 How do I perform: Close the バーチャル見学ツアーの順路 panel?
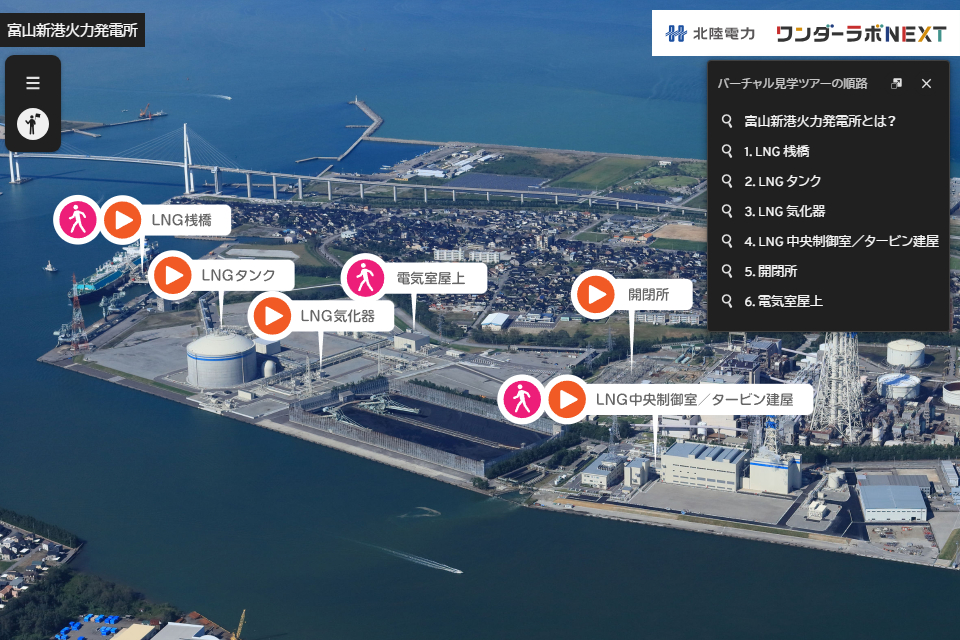click(x=926, y=84)
